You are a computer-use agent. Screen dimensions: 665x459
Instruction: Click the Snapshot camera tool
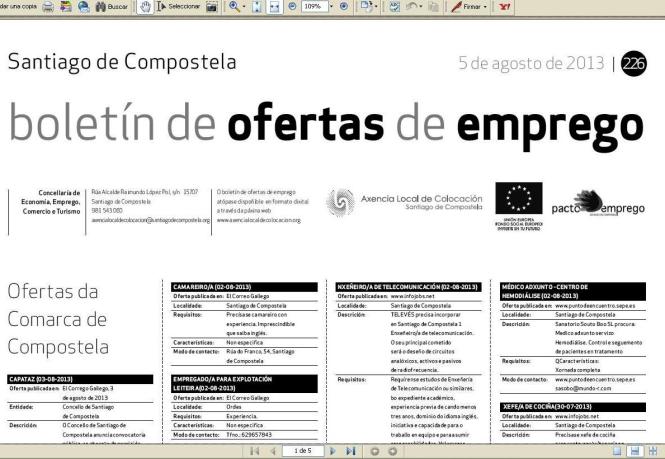(212, 7)
